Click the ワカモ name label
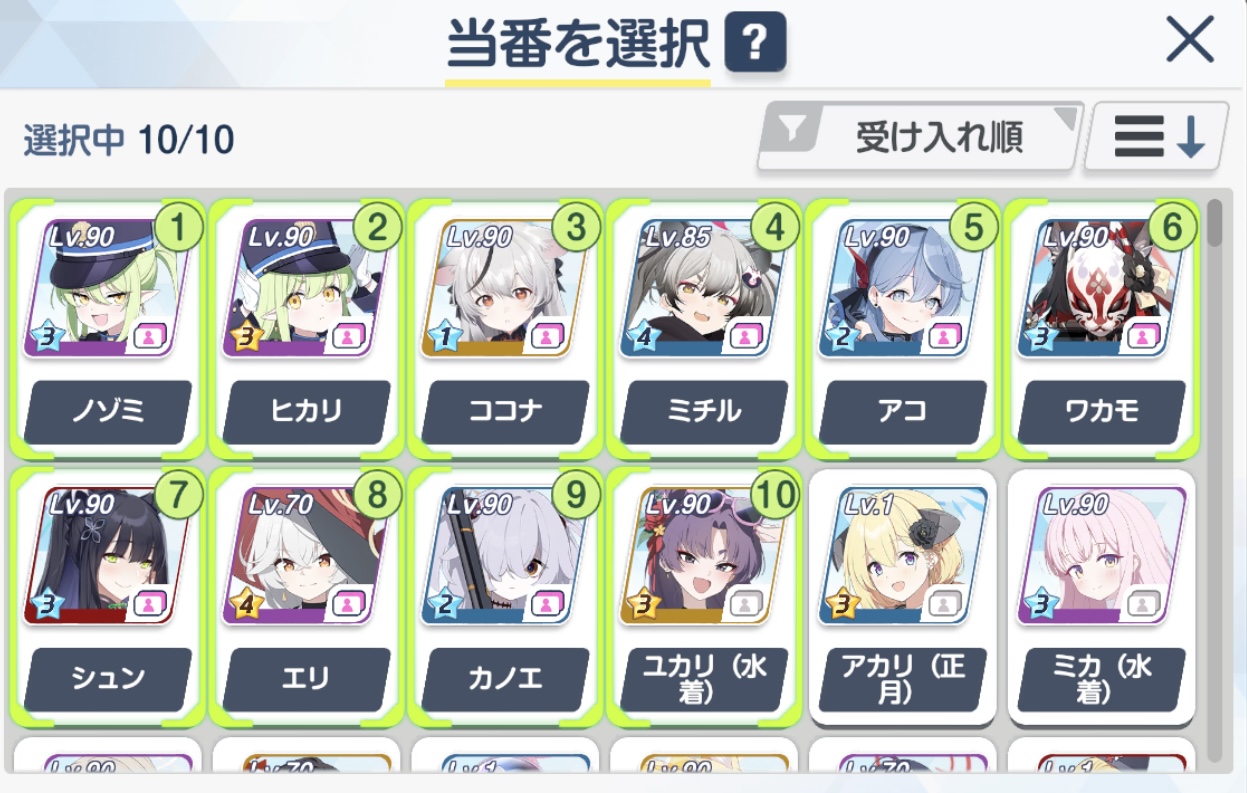 point(1102,412)
